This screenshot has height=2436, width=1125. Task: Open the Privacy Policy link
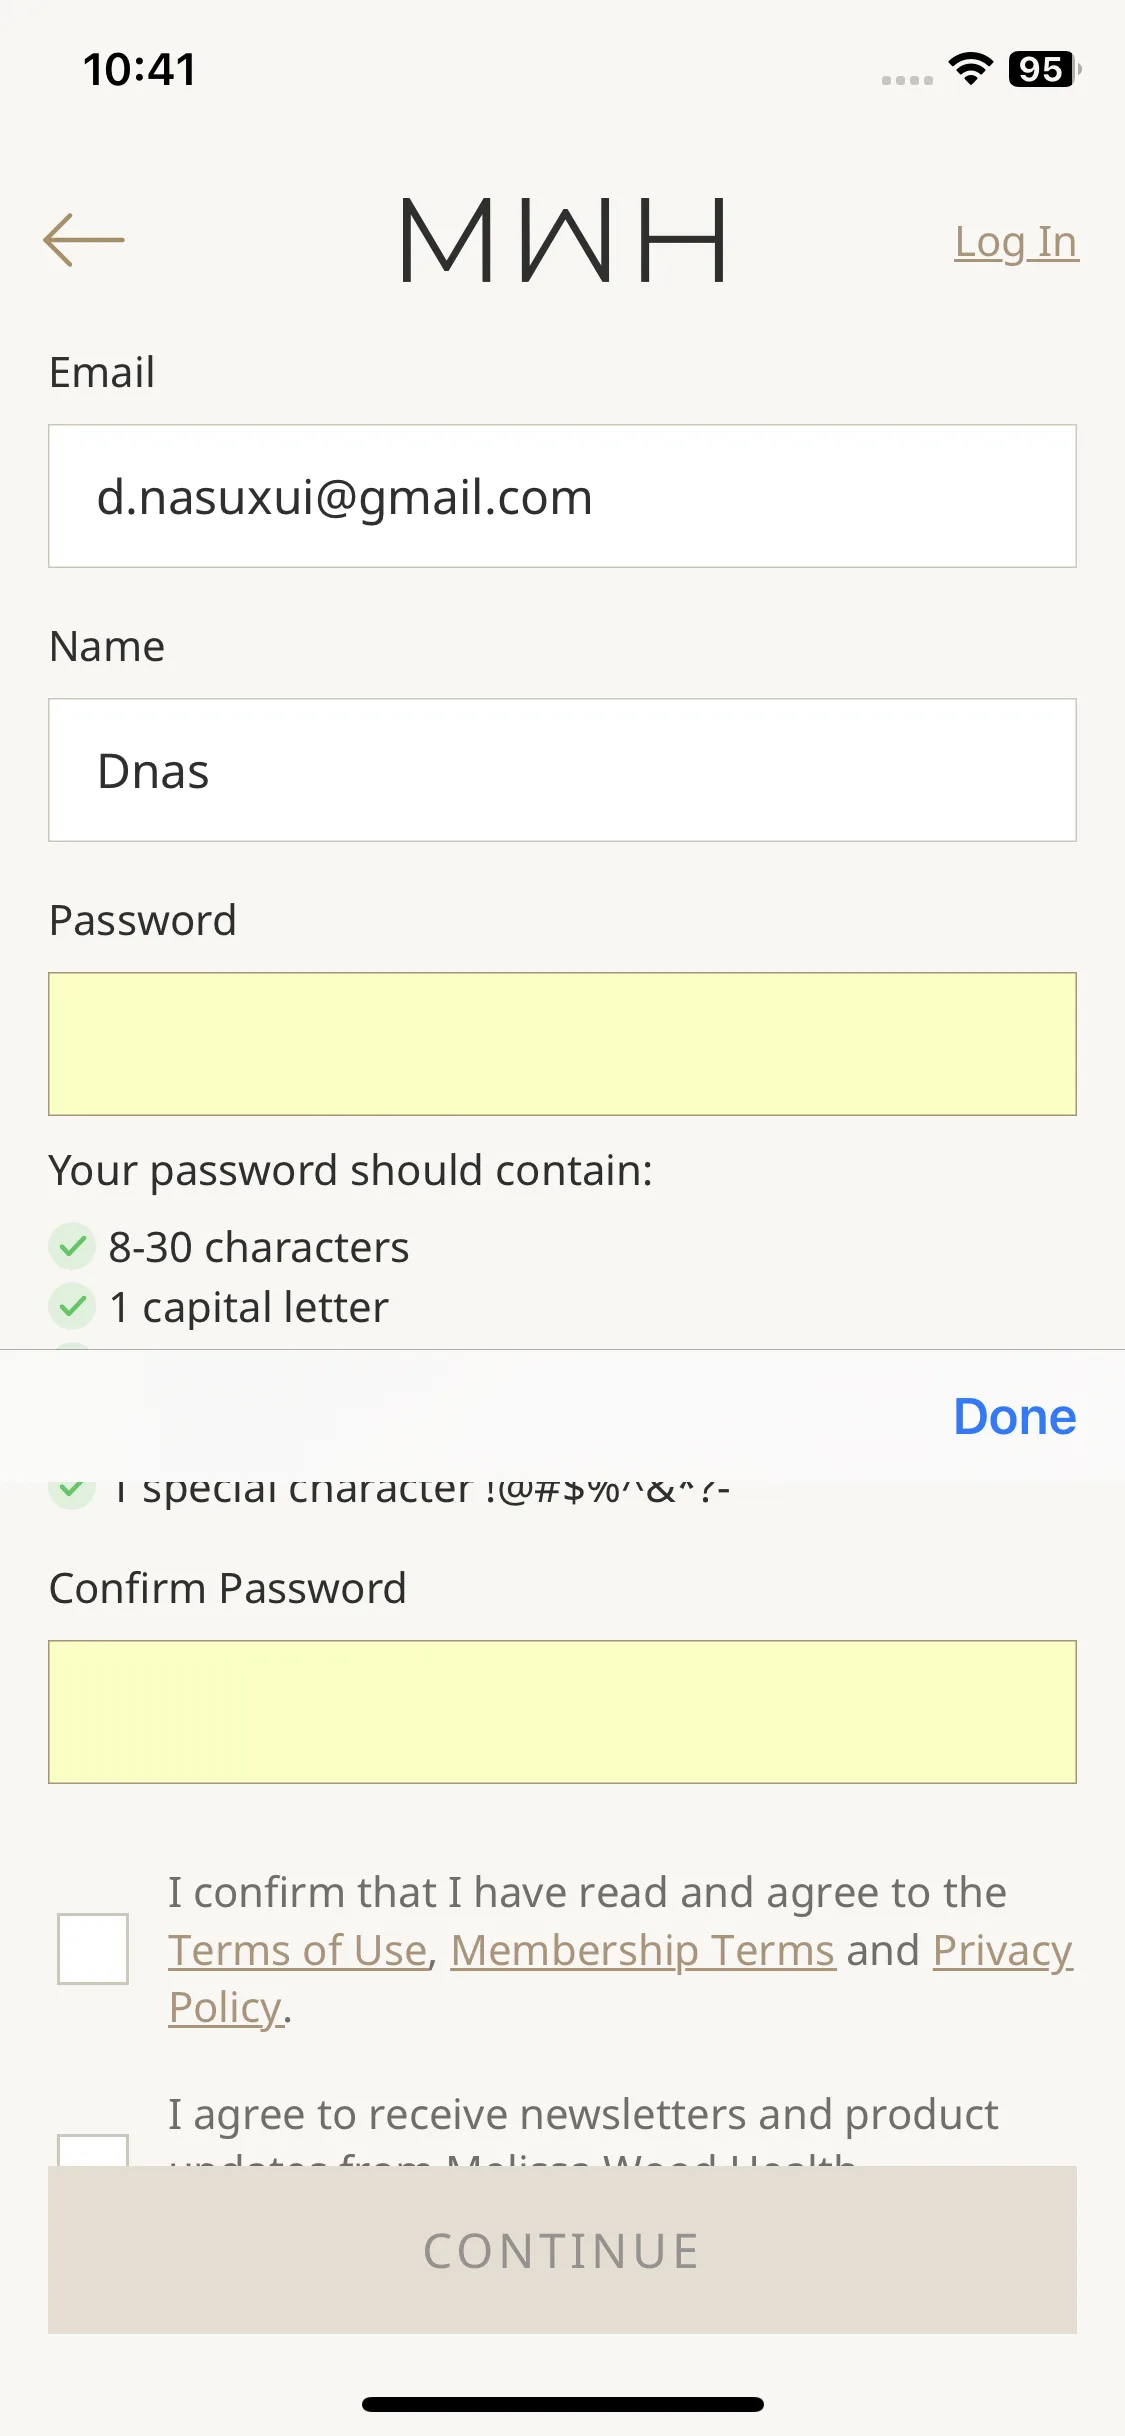[x=1003, y=1951]
